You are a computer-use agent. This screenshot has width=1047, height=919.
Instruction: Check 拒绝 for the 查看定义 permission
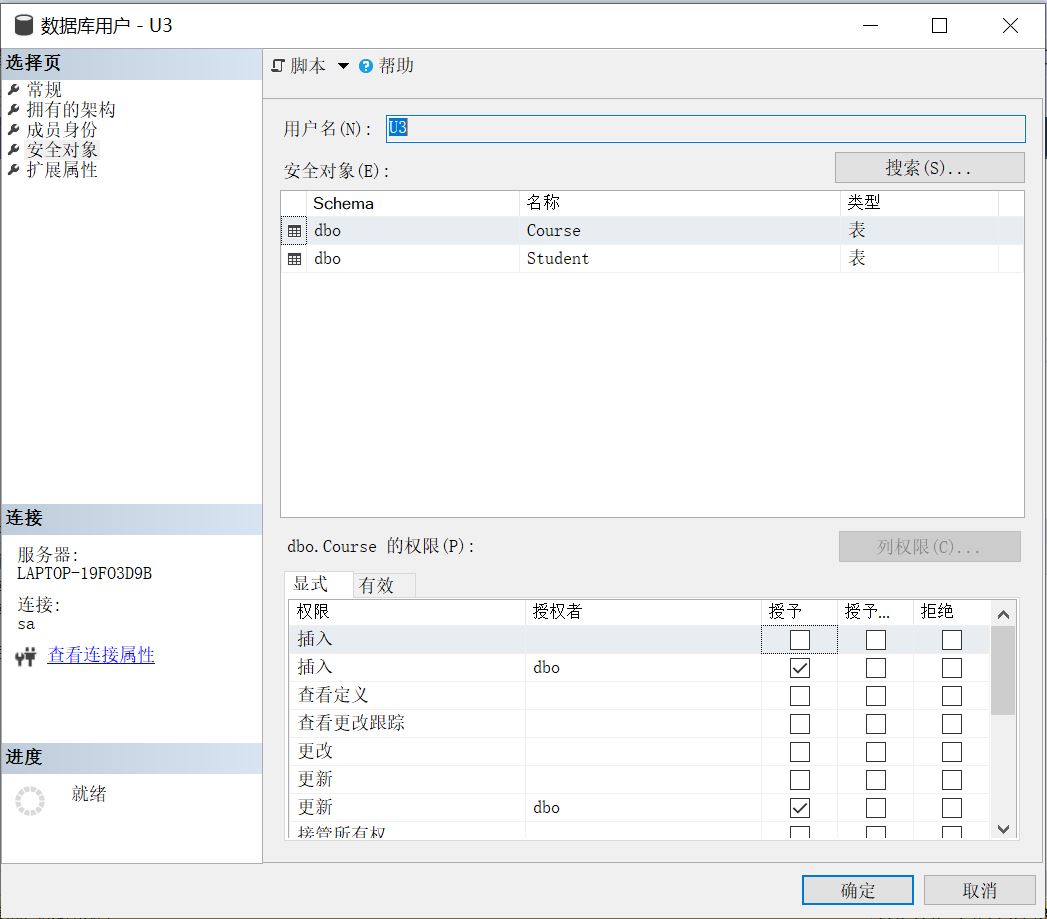pos(950,695)
